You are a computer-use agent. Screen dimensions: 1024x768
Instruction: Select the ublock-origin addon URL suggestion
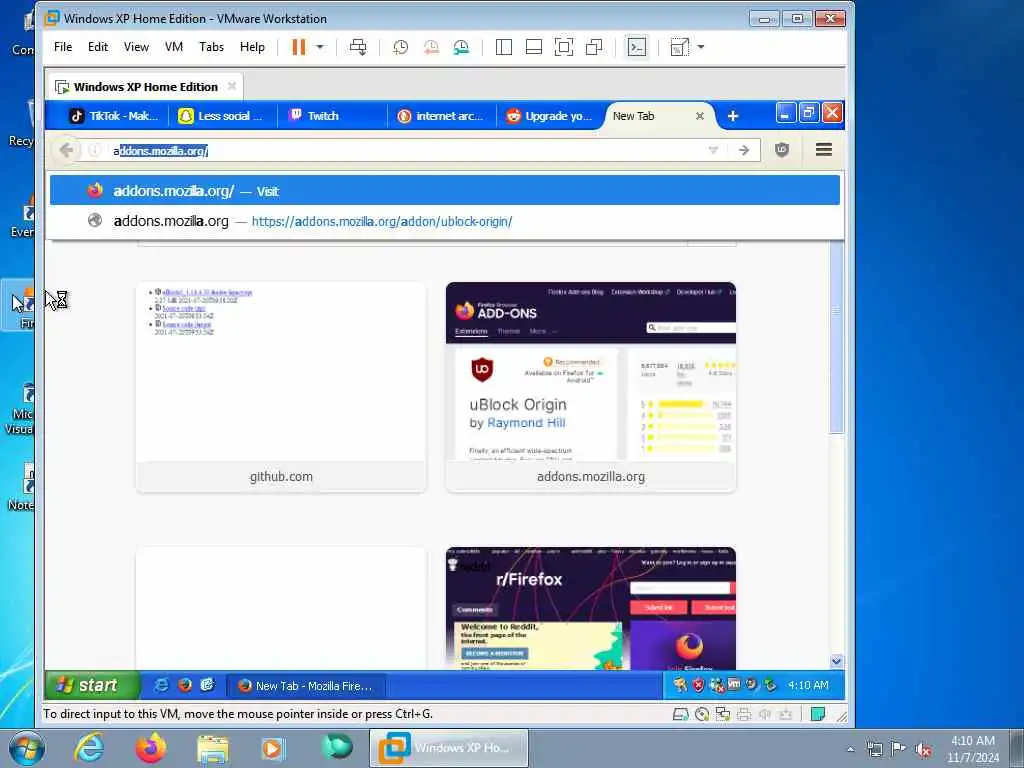pos(445,221)
